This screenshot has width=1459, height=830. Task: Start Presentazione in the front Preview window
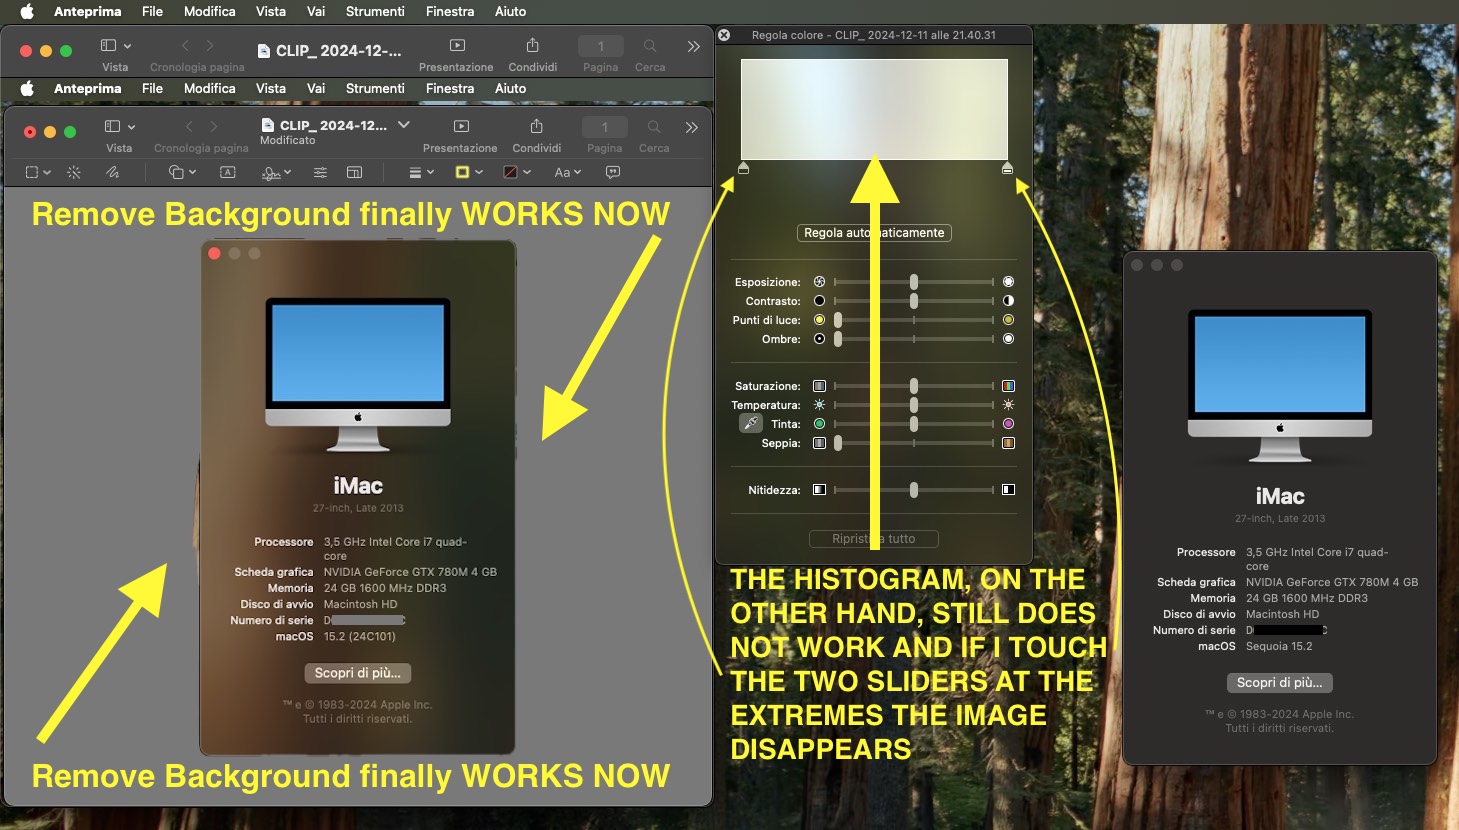tap(461, 127)
